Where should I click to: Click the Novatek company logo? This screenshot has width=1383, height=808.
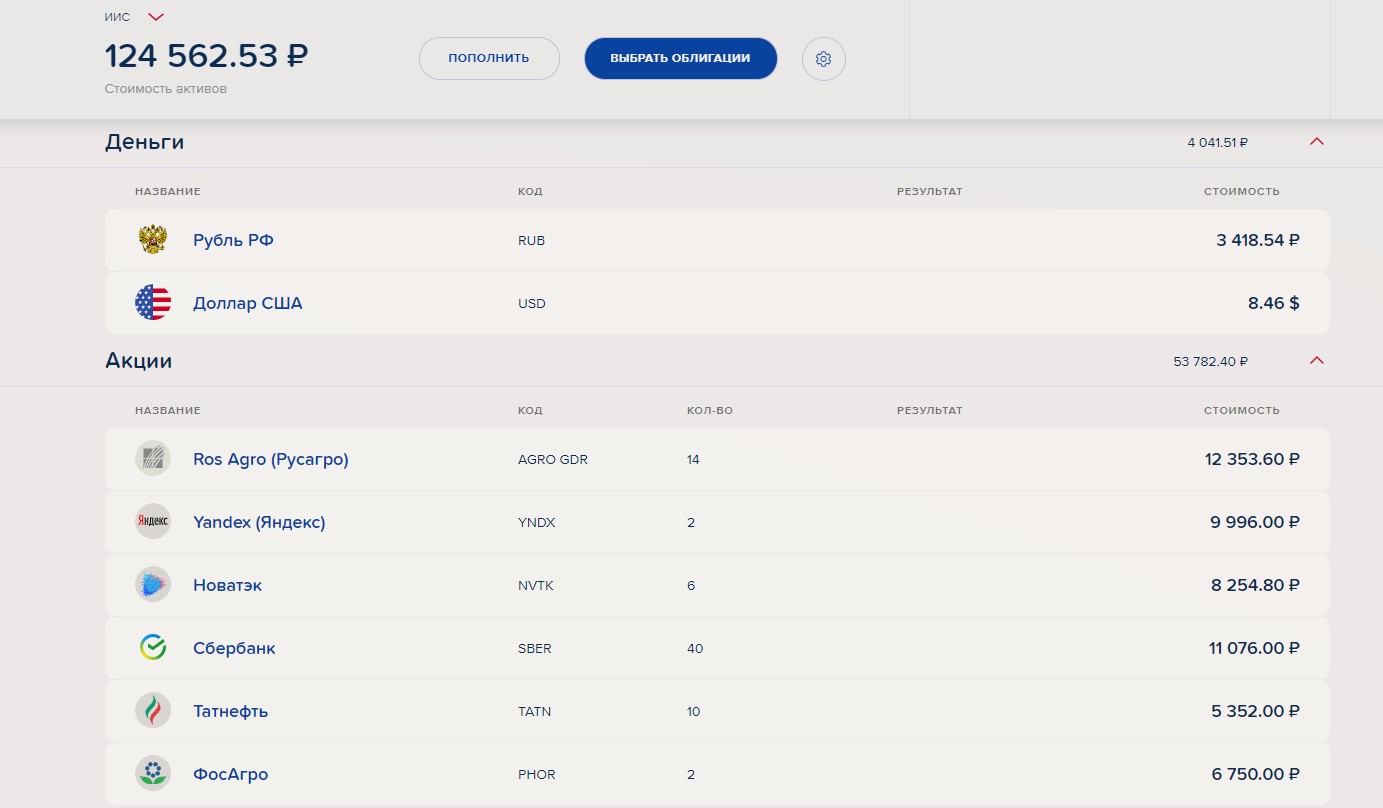click(153, 585)
